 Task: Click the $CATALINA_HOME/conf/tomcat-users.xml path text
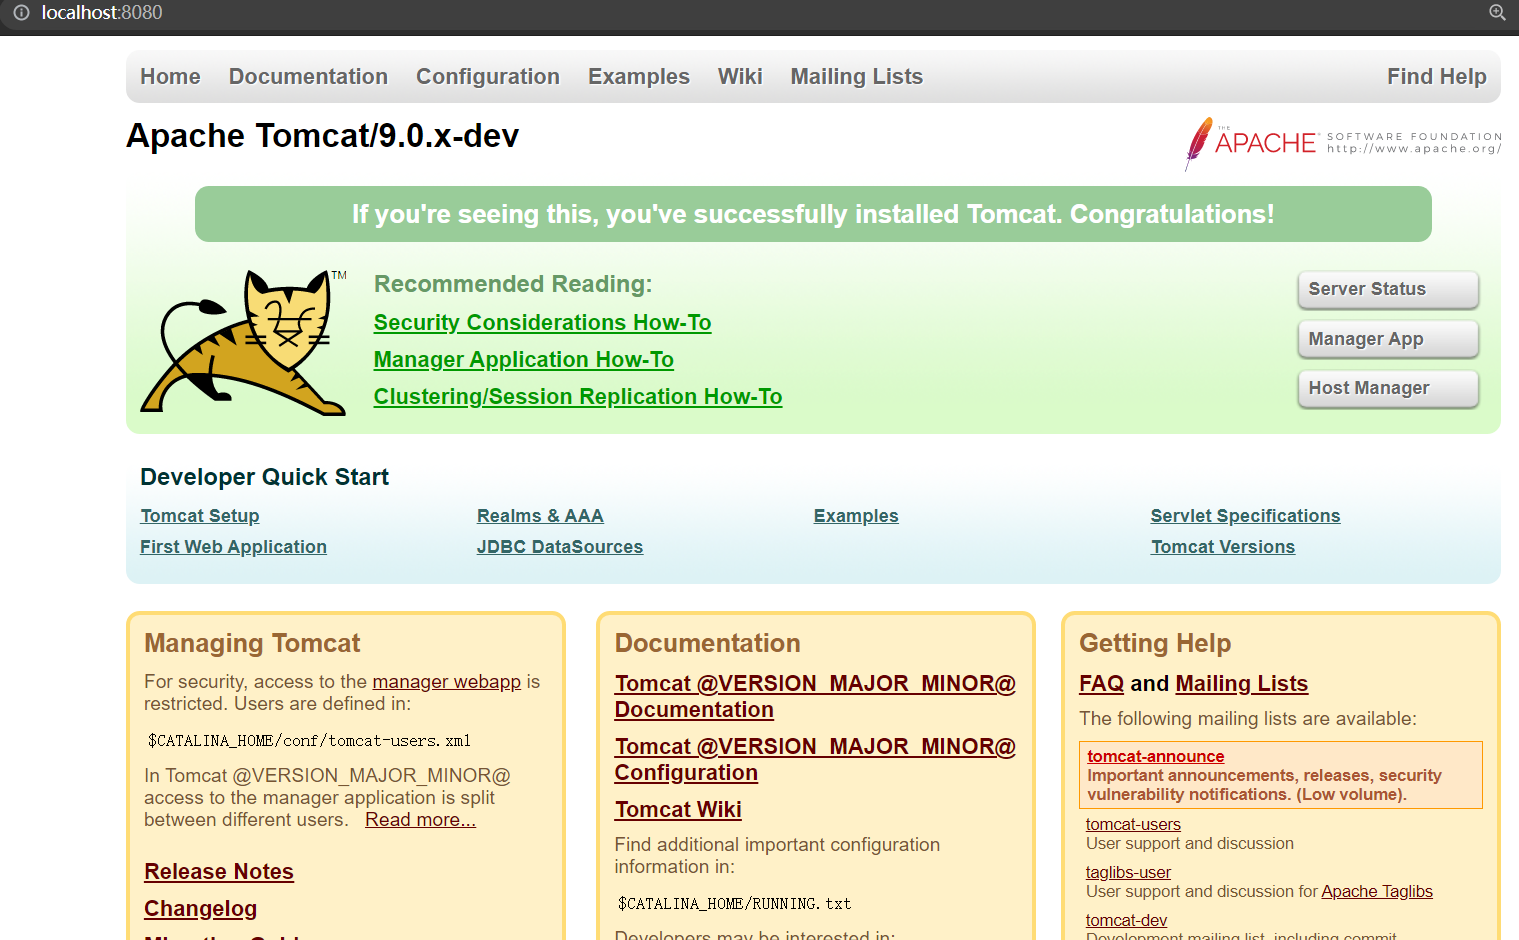pyautogui.click(x=309, y=741)
